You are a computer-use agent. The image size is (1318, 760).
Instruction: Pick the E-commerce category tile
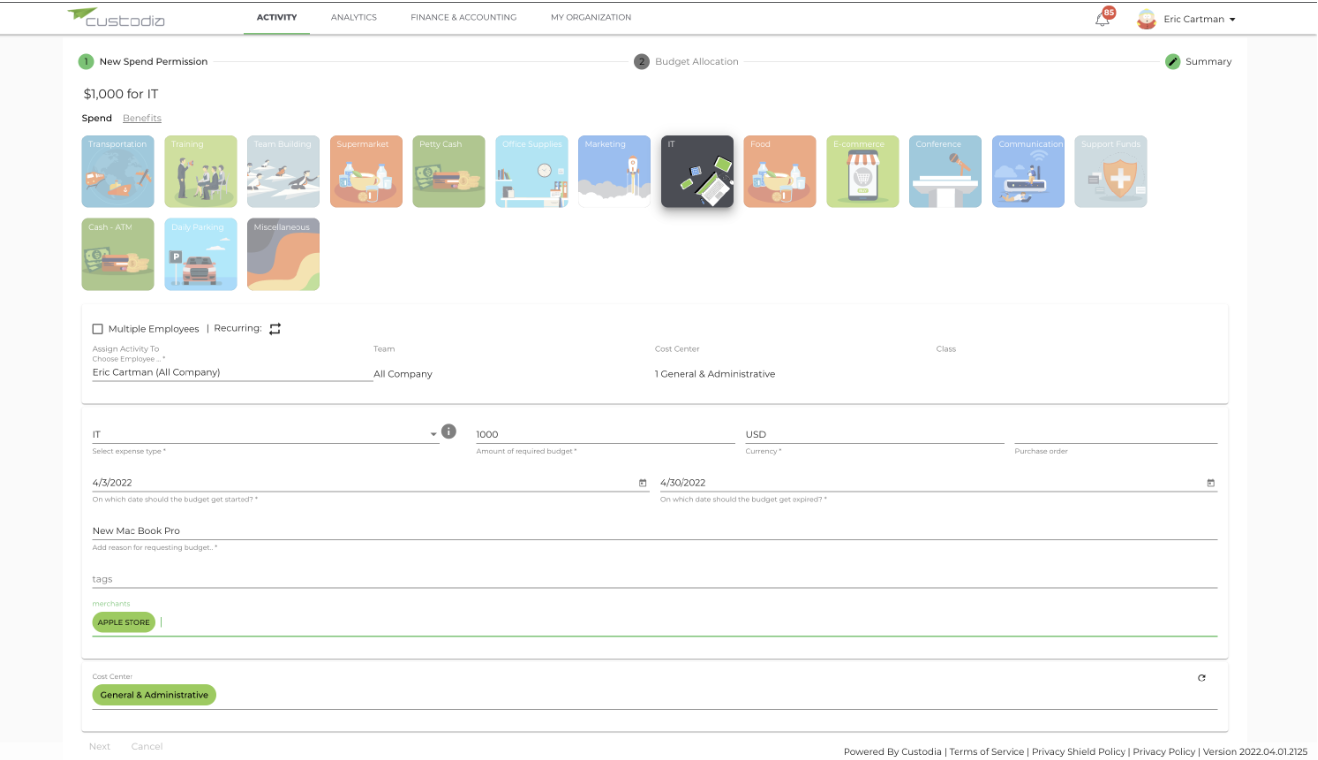(863, 172)
